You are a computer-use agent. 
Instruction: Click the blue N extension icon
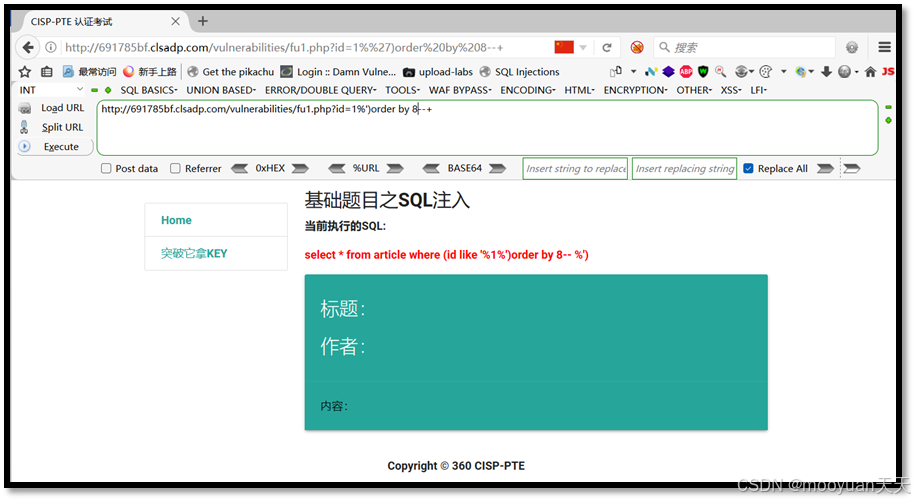click(x=651, y=72)
